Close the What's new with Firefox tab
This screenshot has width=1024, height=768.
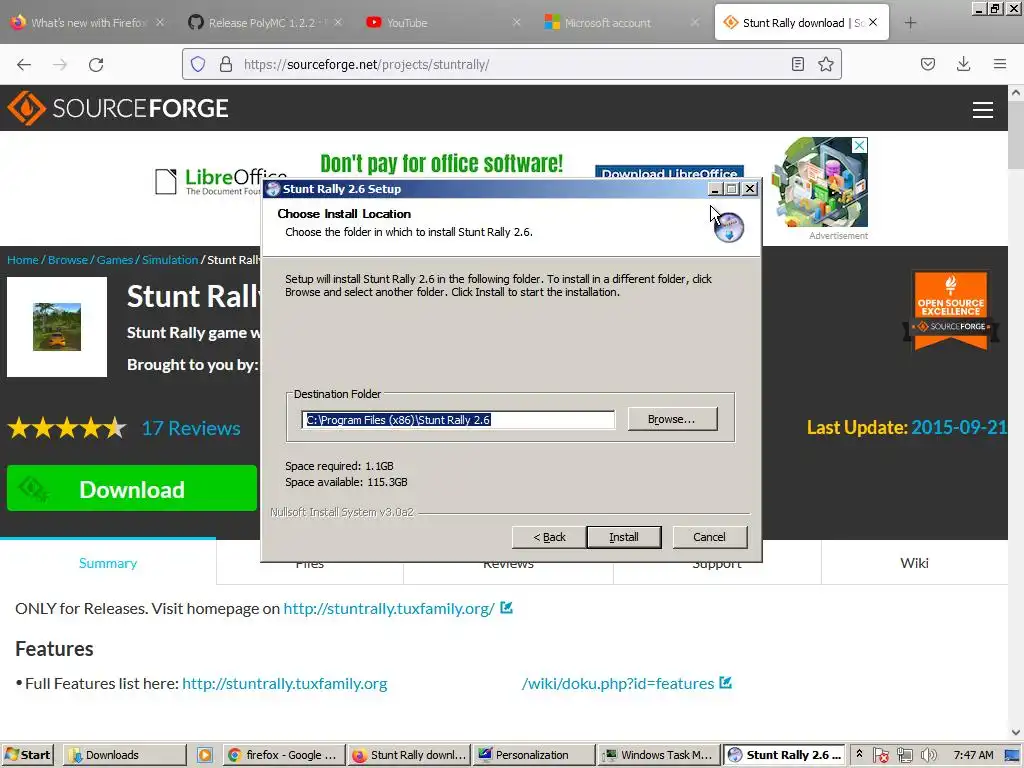160,22
